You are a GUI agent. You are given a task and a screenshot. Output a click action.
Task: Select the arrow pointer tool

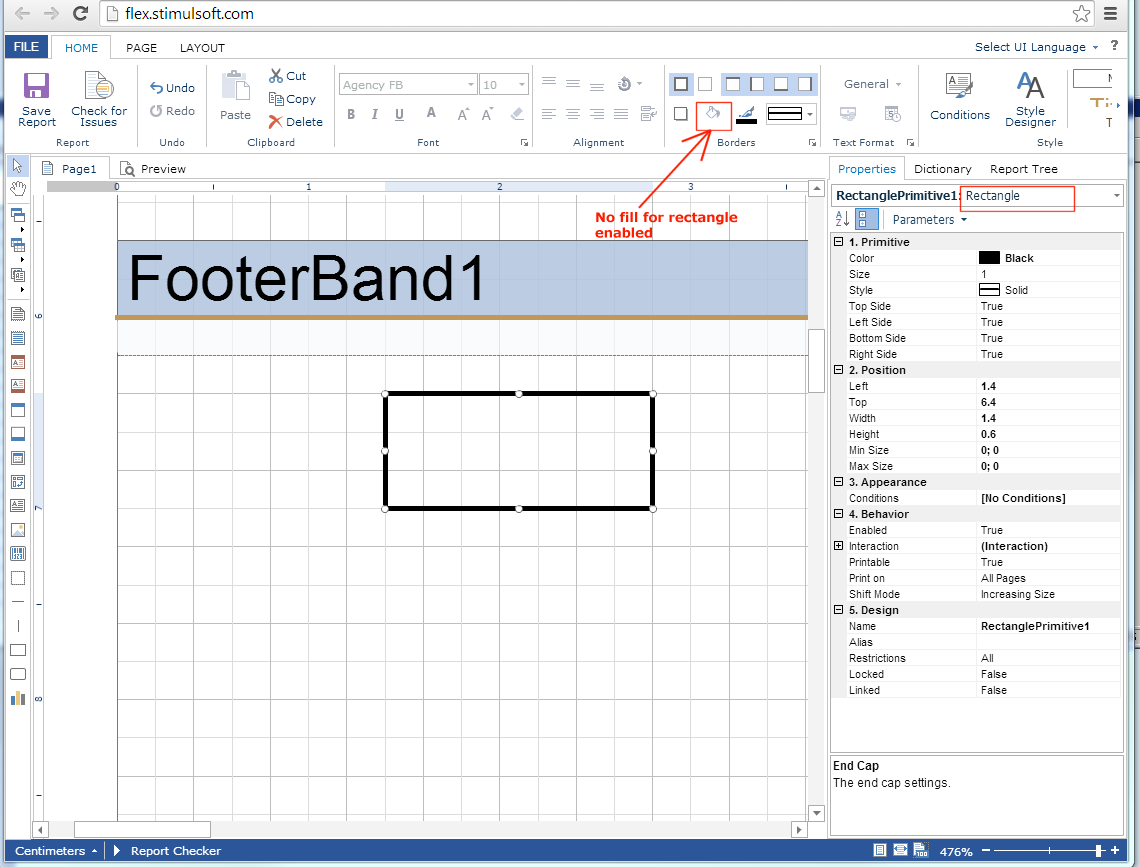pyautogui.click(x=17, y=166)
